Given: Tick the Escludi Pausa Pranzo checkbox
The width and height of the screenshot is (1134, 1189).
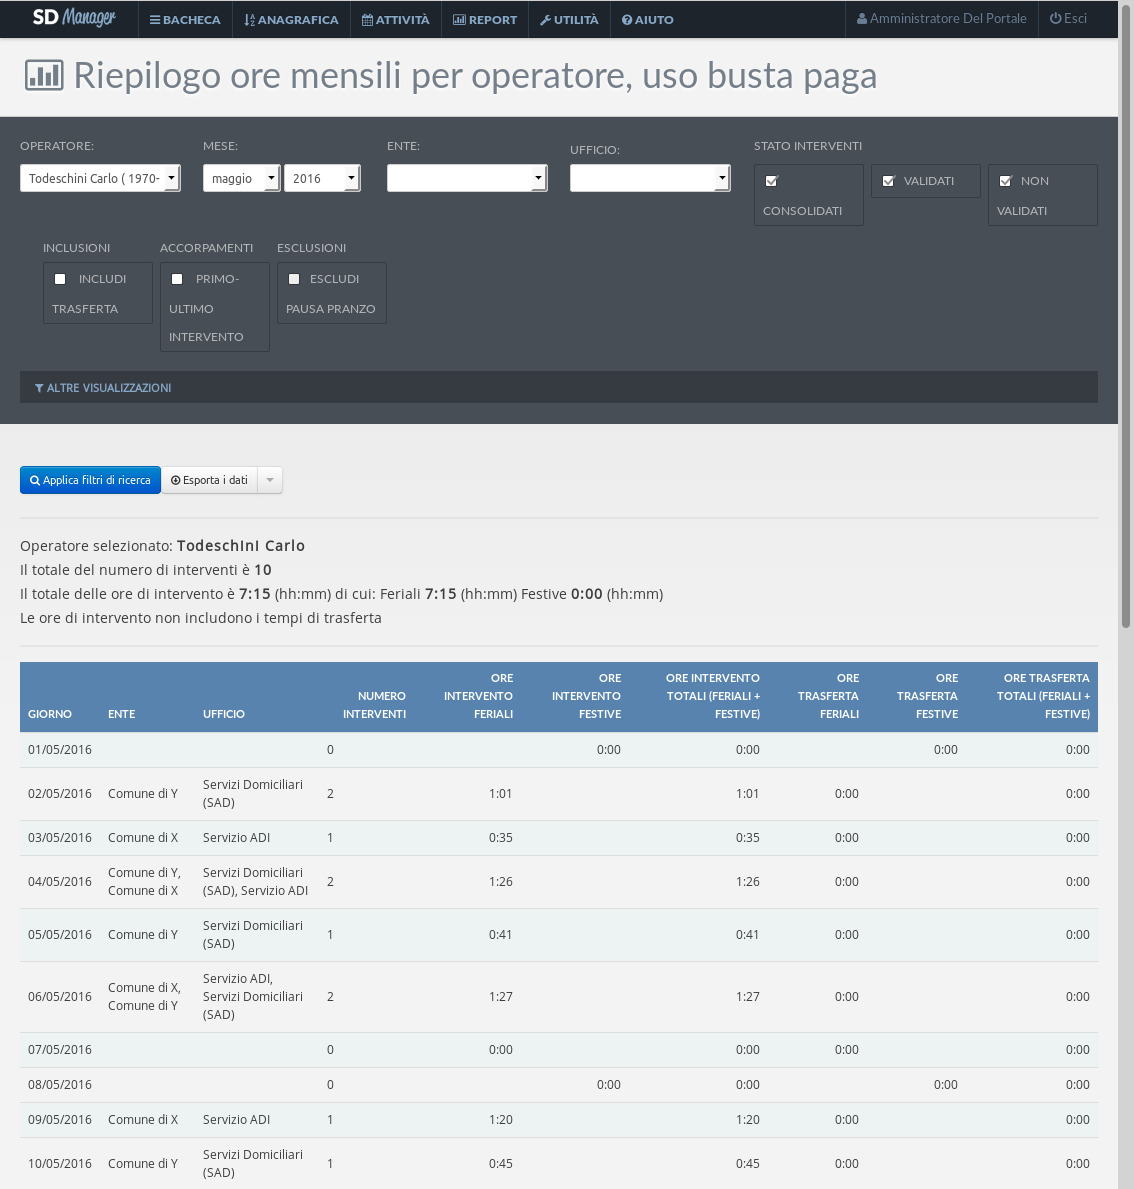Looking at the screenshot, I should [294, 279].
